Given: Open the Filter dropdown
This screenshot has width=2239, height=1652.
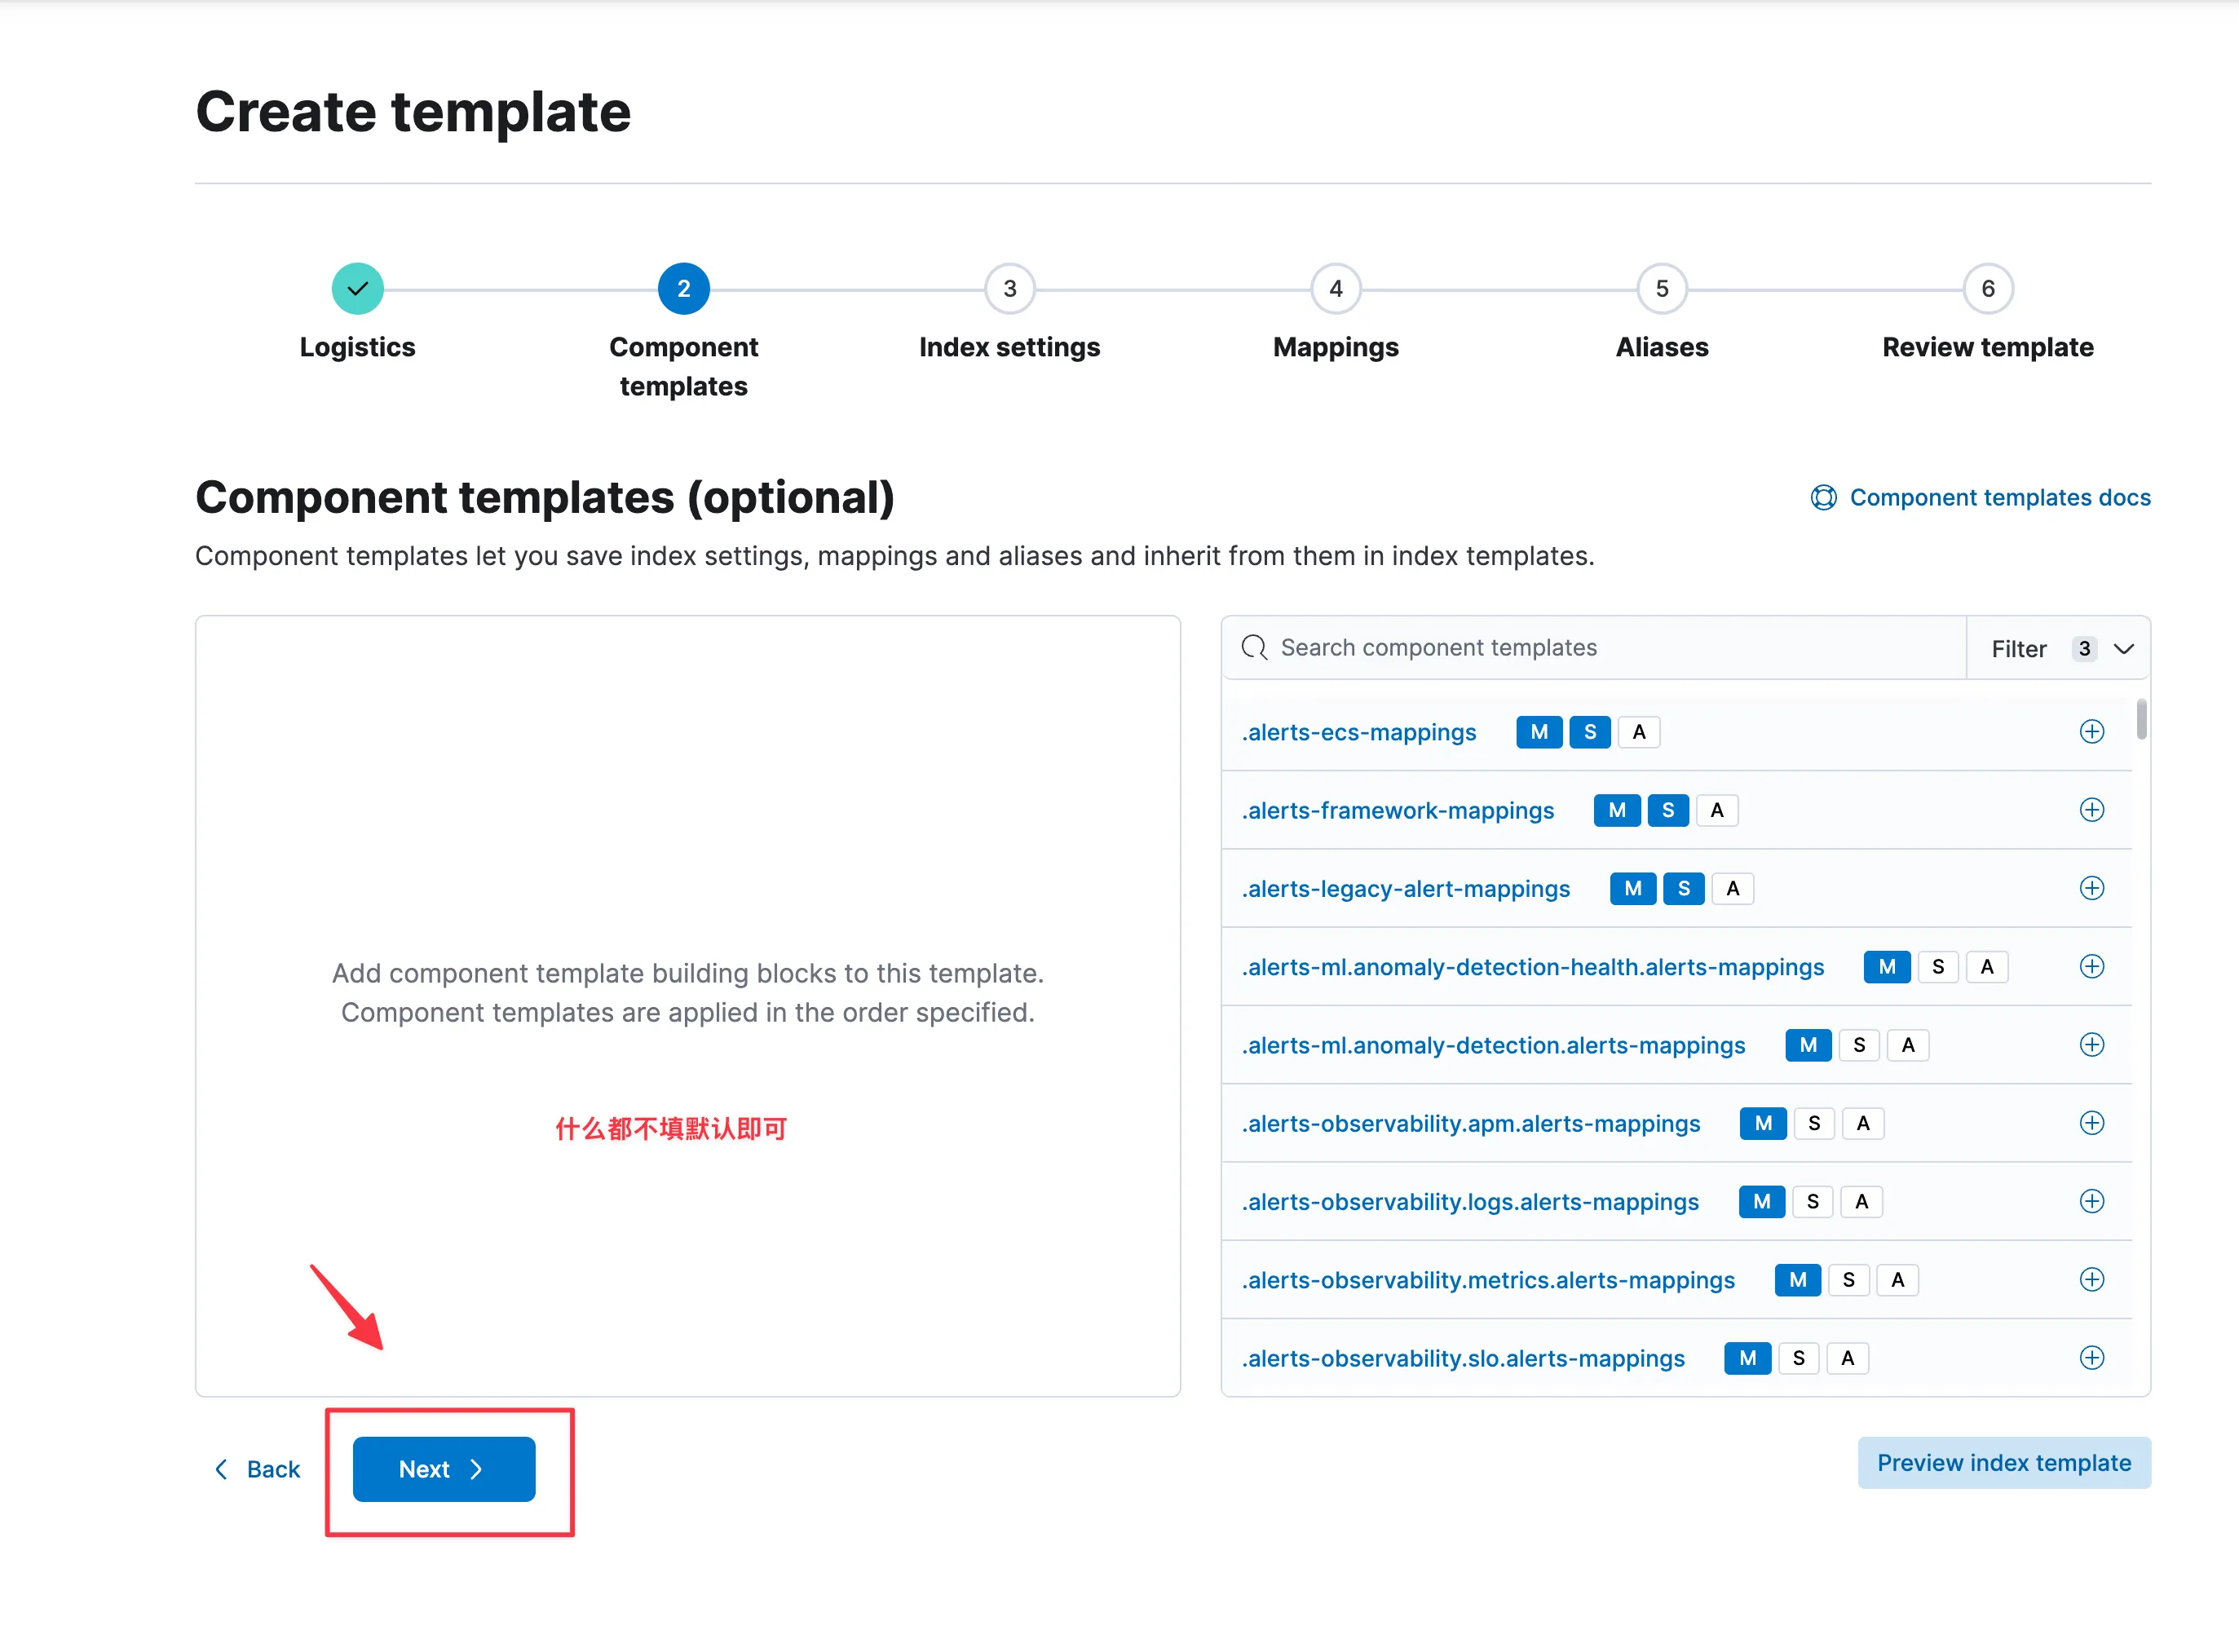Looking at the screenshot, I should (x=2059, y=648).
